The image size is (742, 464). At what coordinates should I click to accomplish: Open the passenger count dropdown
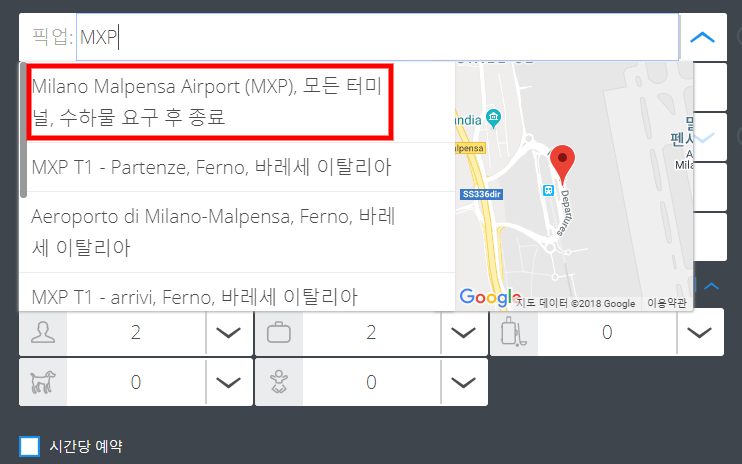(229, 332)
